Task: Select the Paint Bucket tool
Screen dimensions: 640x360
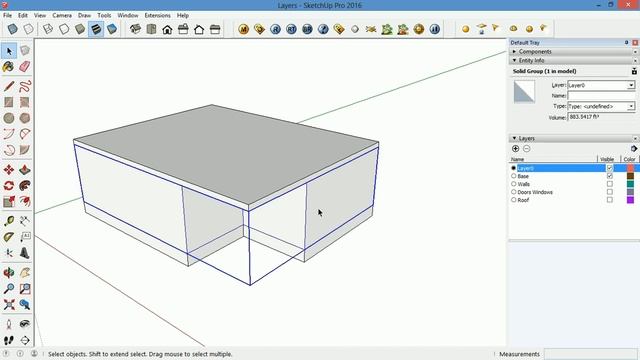Action: [9, 67]
